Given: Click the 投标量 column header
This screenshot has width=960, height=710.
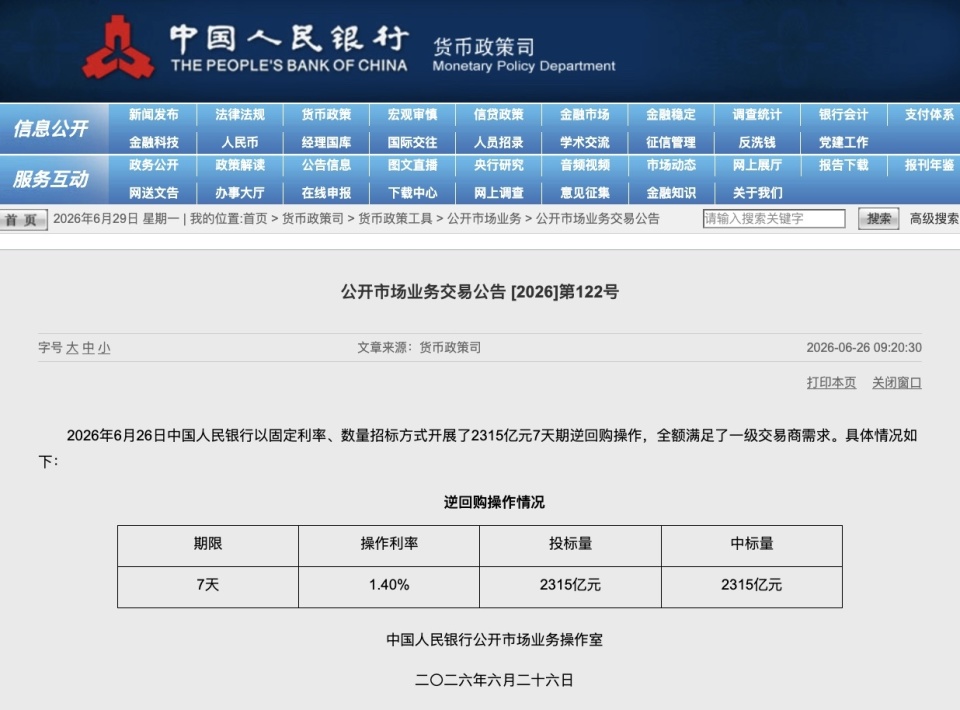Looking at the screenshot, I should [x=570, y=545].
